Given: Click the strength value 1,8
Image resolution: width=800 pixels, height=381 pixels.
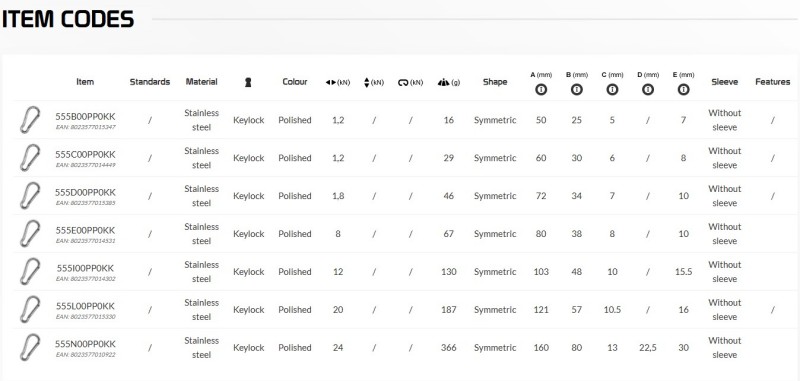Looking at the screenshot, I should (338, 196).
